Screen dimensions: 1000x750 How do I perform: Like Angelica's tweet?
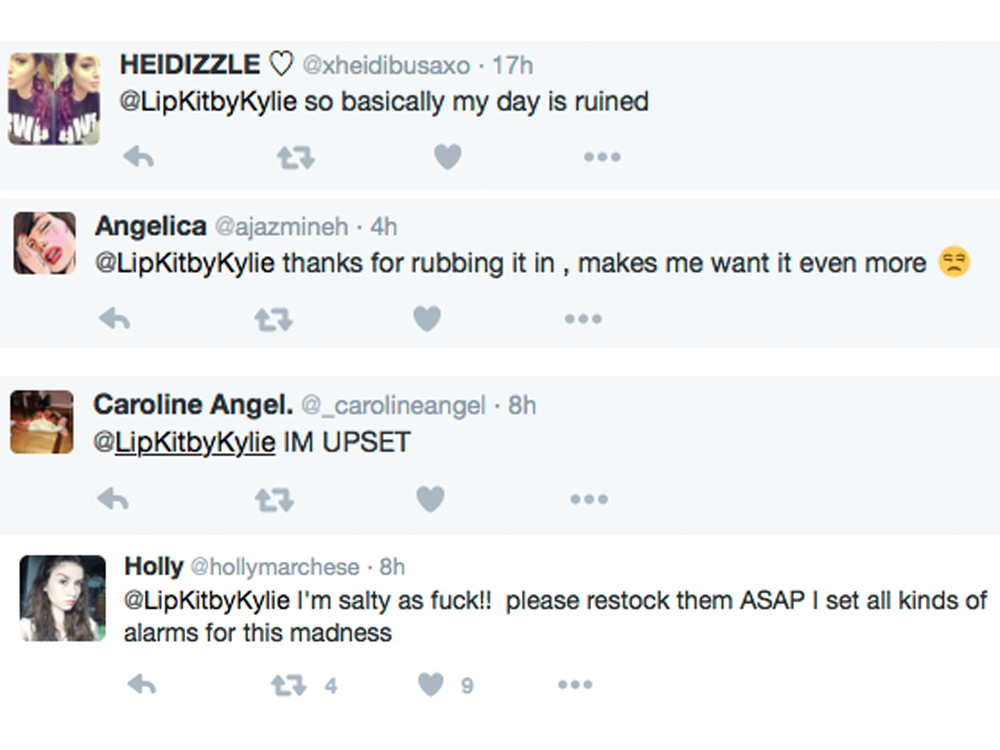[427, 319]
